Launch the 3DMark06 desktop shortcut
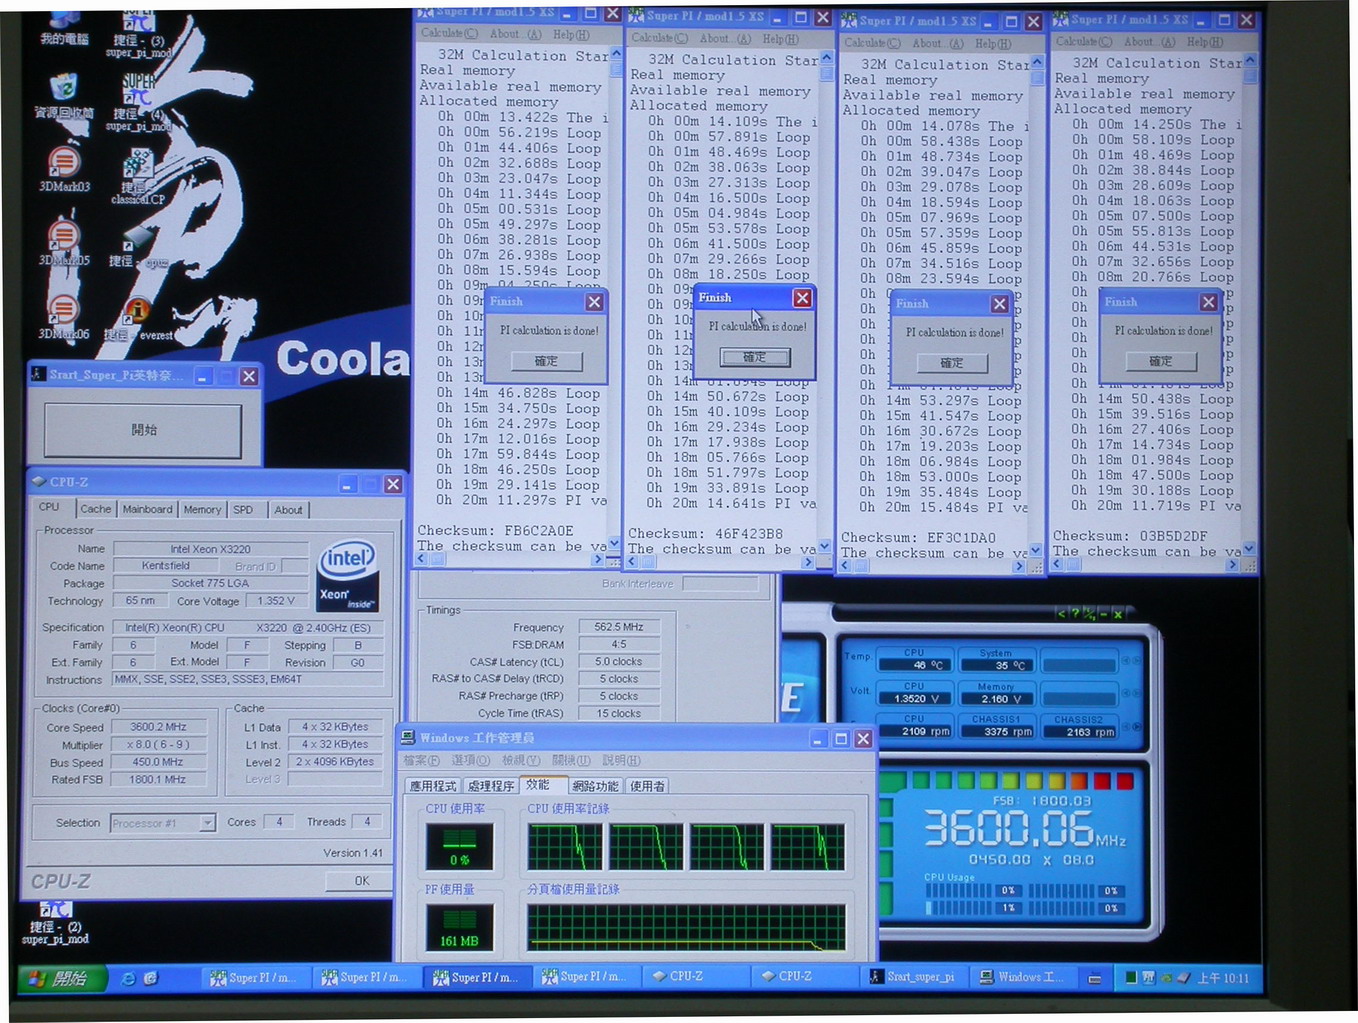1358x1023 pixels. [x=63, y=317]
